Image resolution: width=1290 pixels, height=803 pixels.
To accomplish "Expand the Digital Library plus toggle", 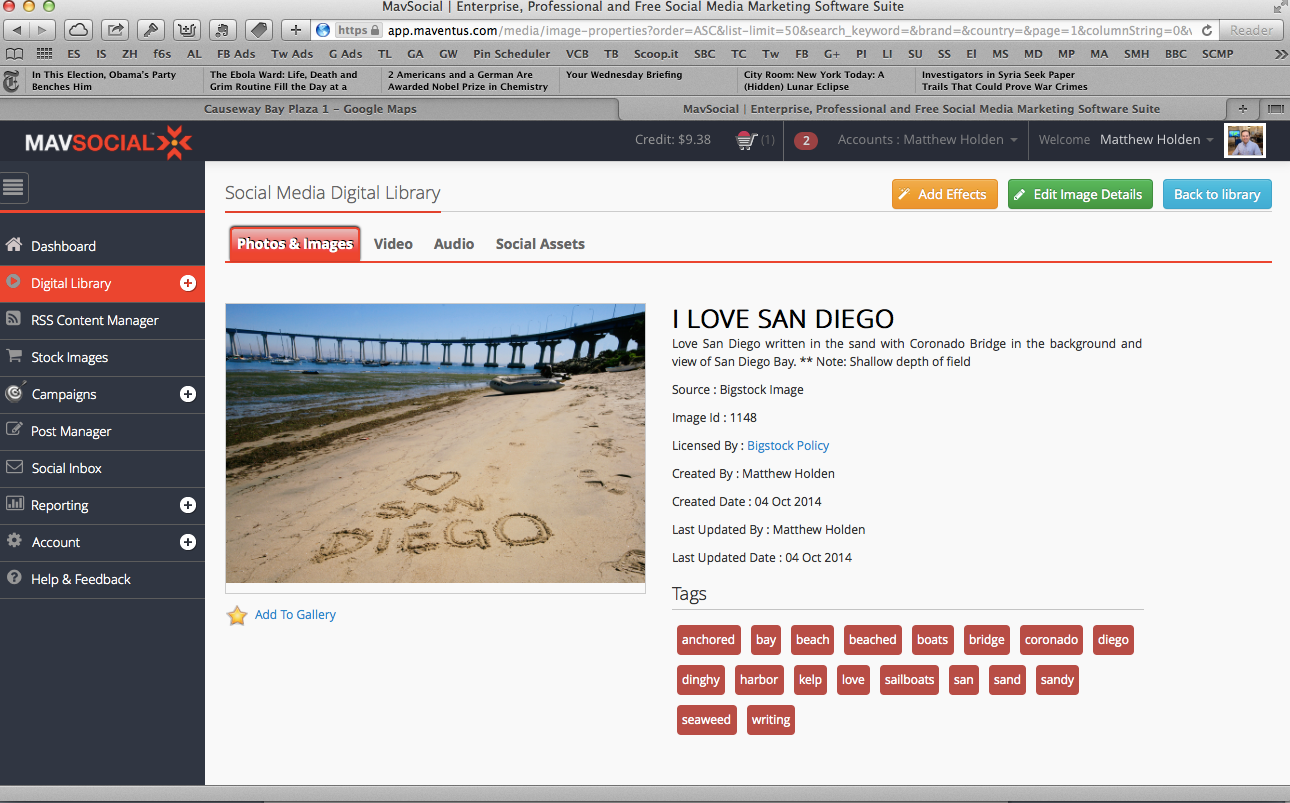I will pyautogui.click(x=187, y=283).
